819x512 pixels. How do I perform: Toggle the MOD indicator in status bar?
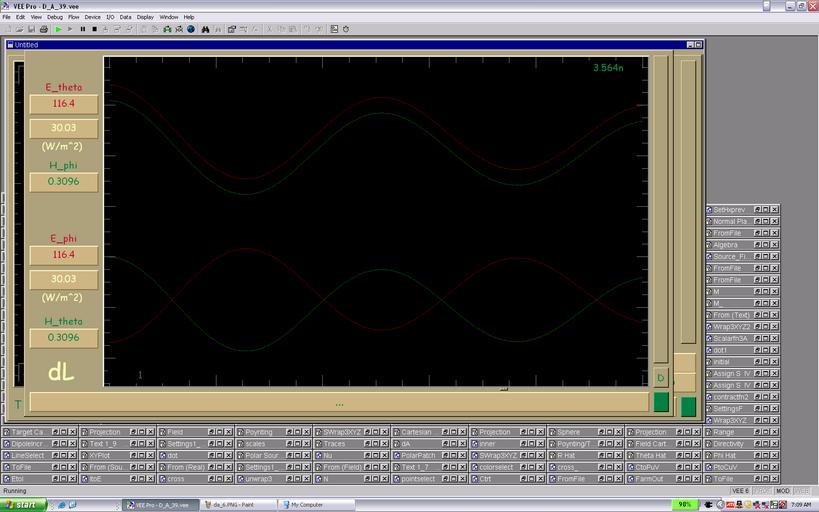coord(783,491)
